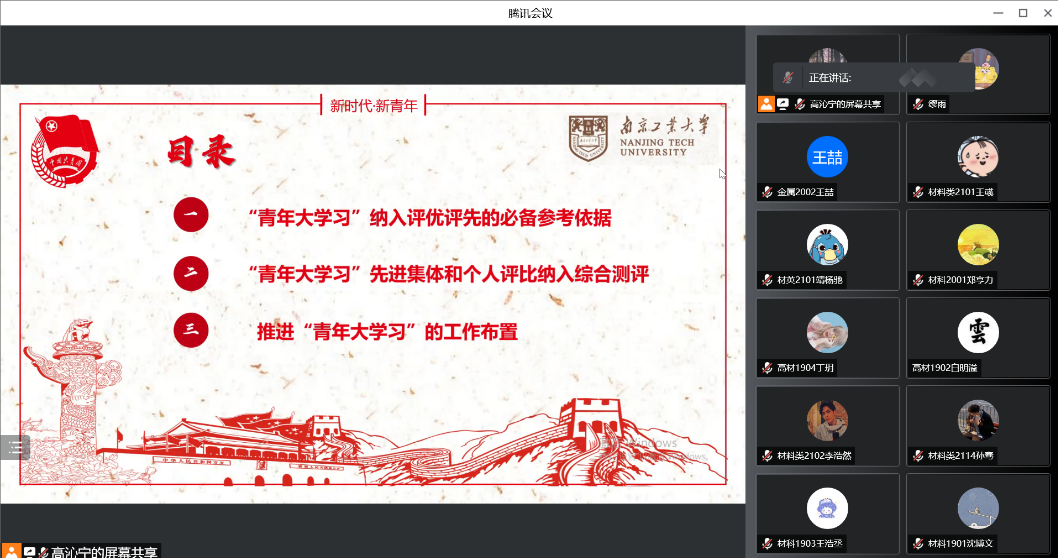Toggle the mic icon for 高材1904丁玥
The height and width of the screenshot is (558, 1058).
coord(767,368)
